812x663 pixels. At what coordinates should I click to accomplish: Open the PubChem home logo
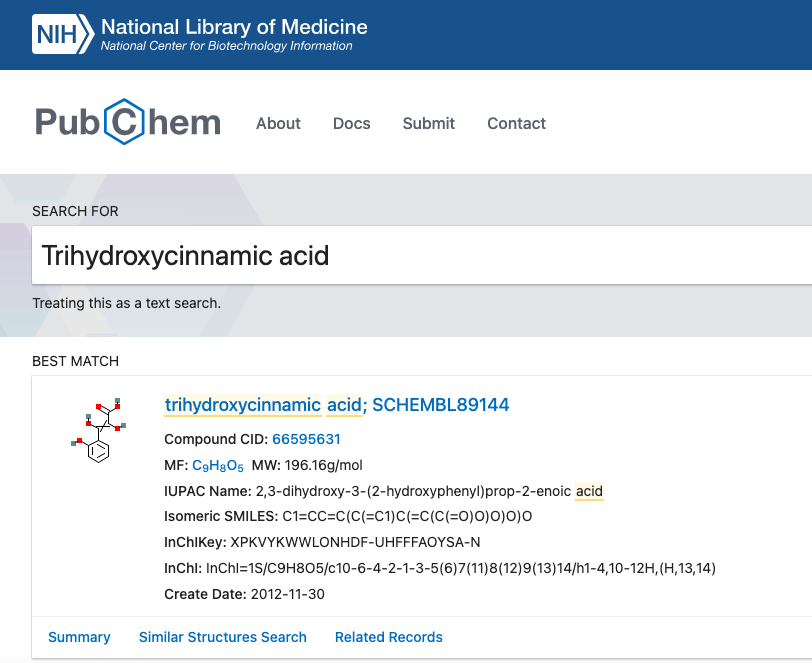coord(128,122)
